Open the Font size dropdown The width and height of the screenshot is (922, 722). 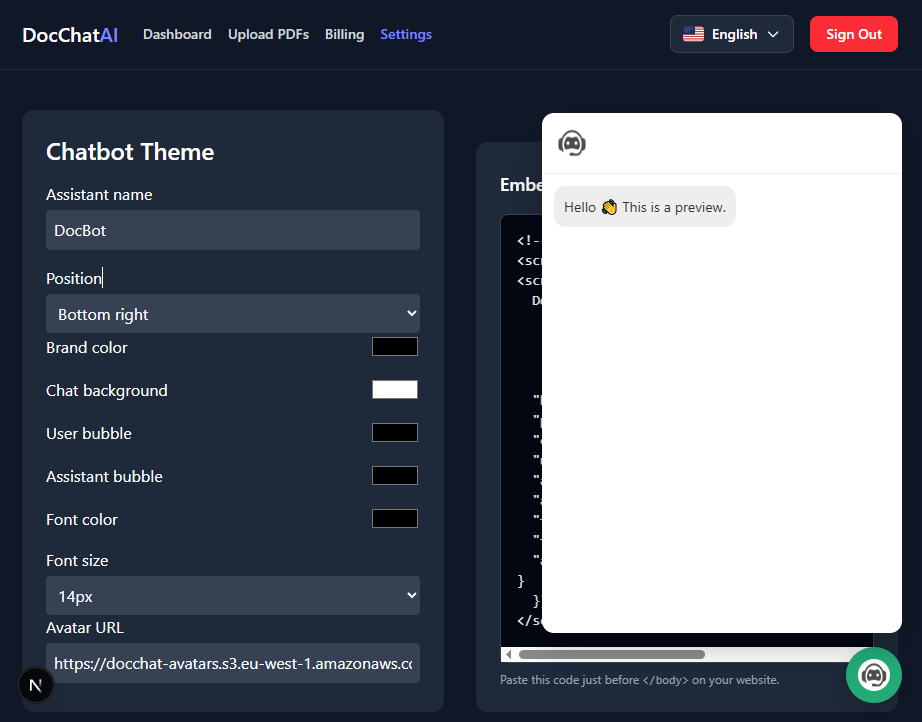(x=232, y=595)
